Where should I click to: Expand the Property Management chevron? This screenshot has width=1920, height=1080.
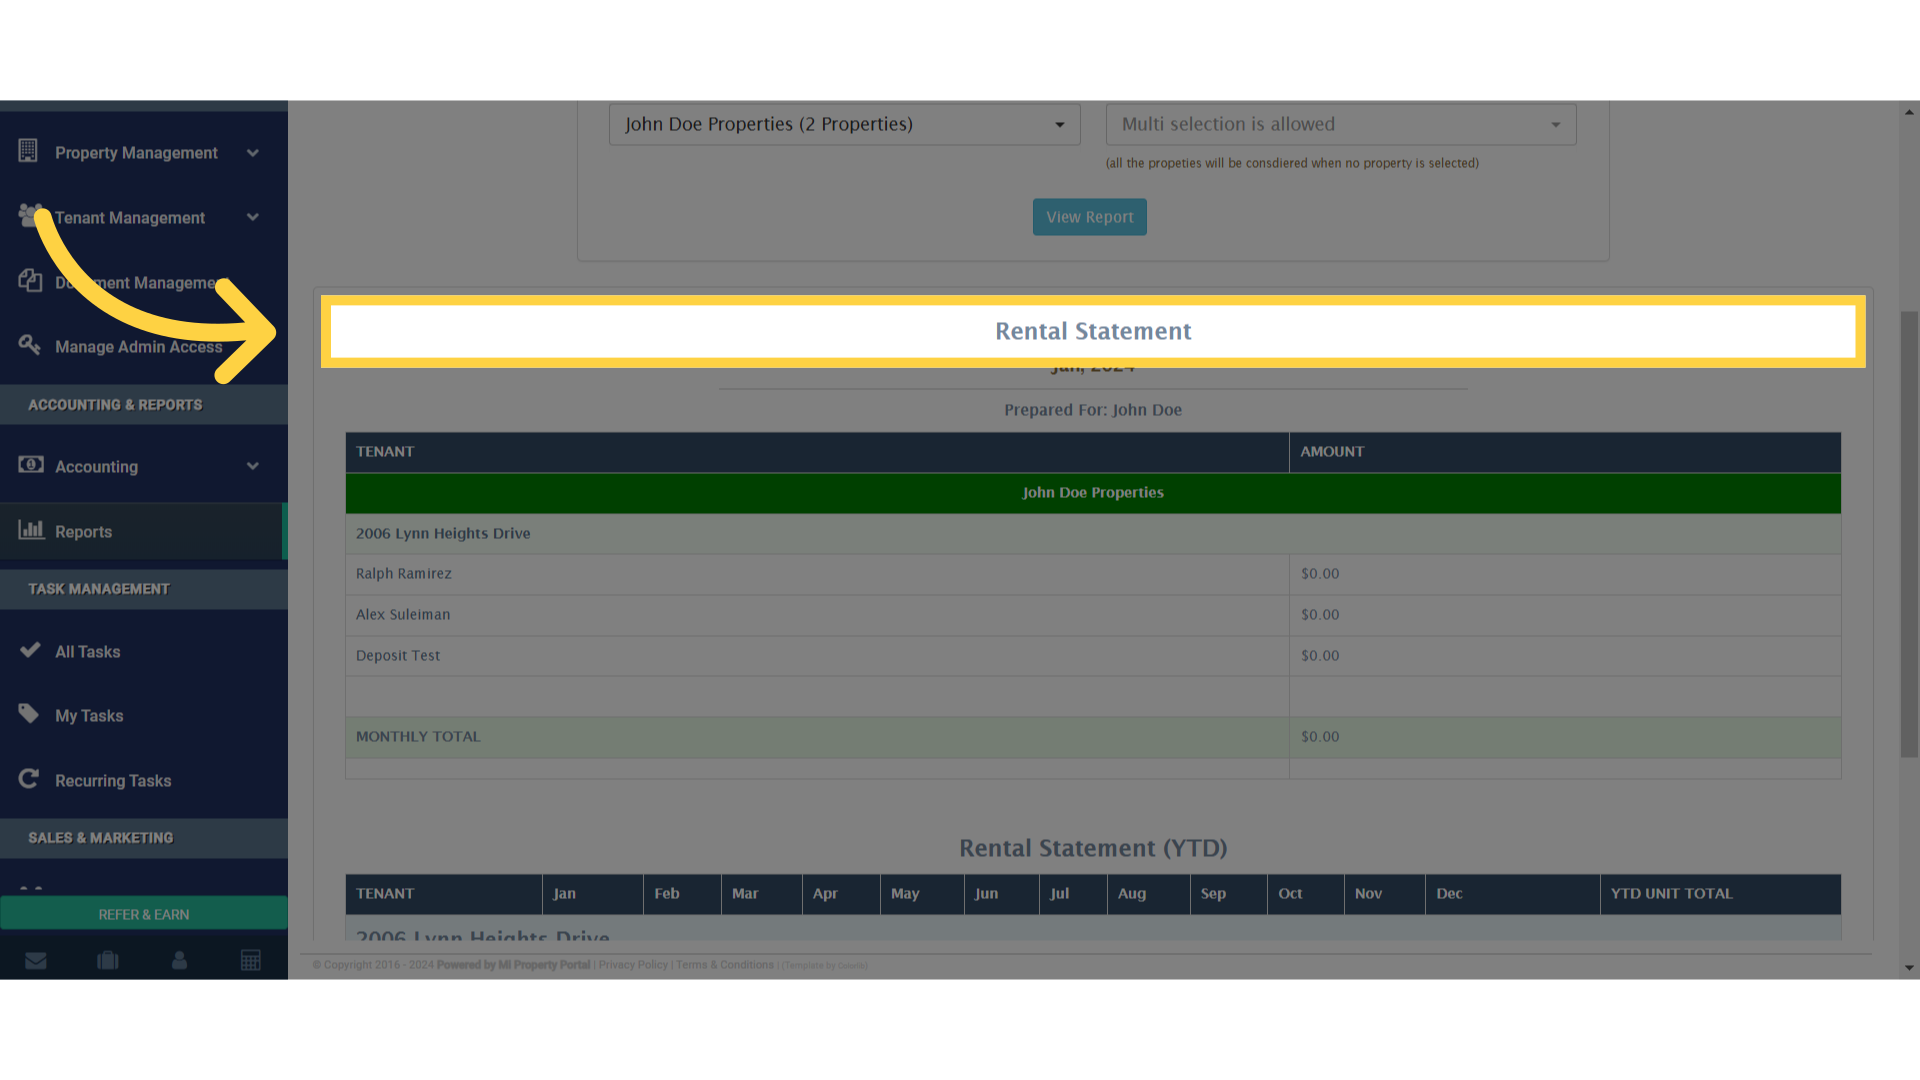pyautogui.click(x=252, y=152)
